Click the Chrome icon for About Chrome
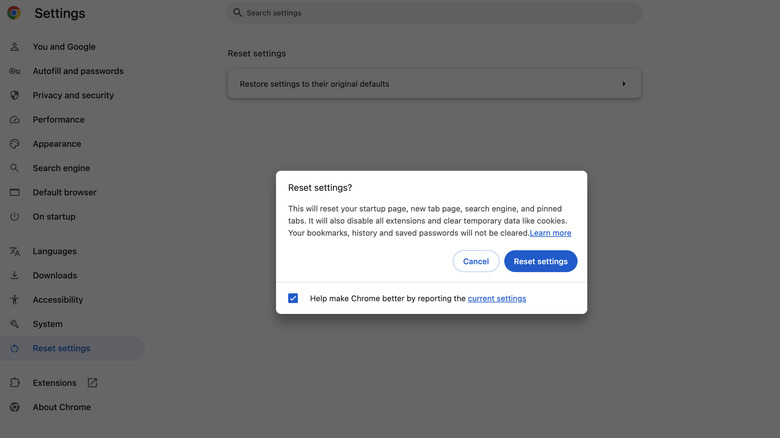The height and width of the screenshot is (438, 780). coord(14,407)
